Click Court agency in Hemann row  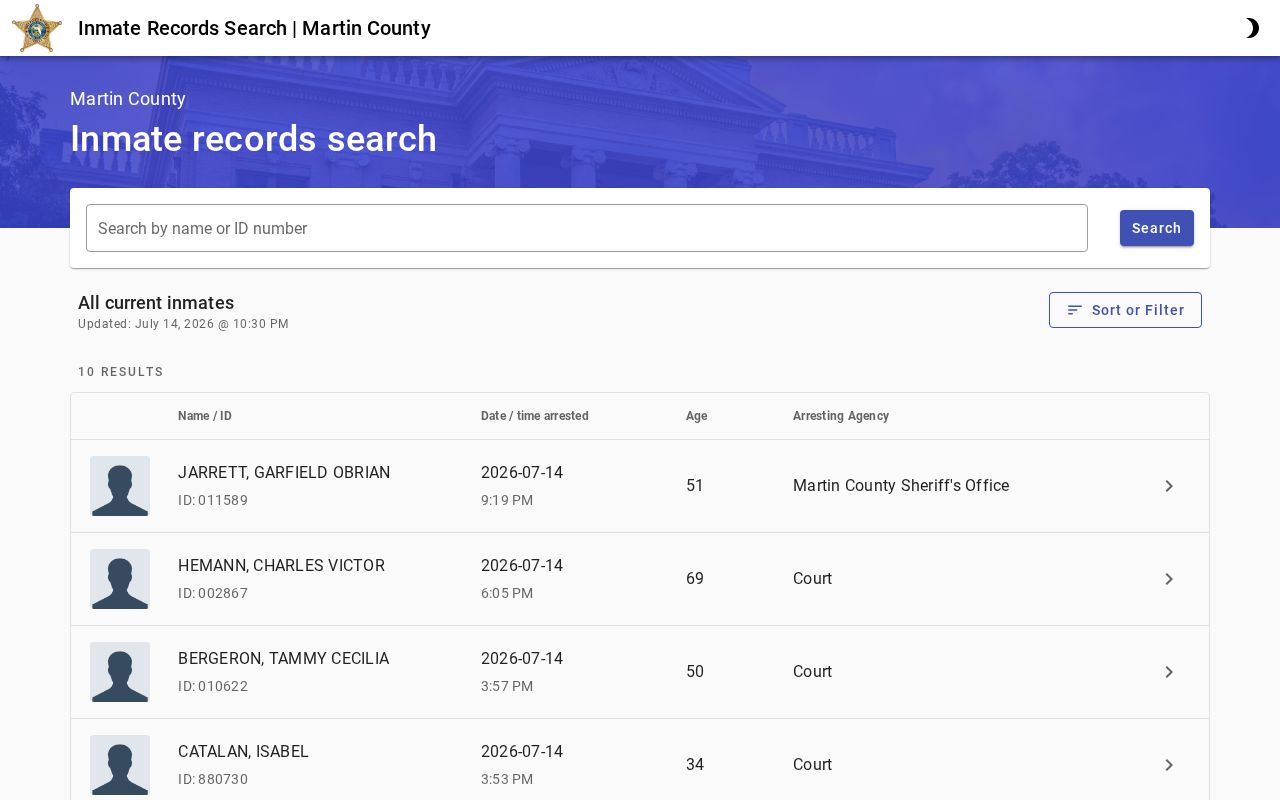click(x=812, y=579)
